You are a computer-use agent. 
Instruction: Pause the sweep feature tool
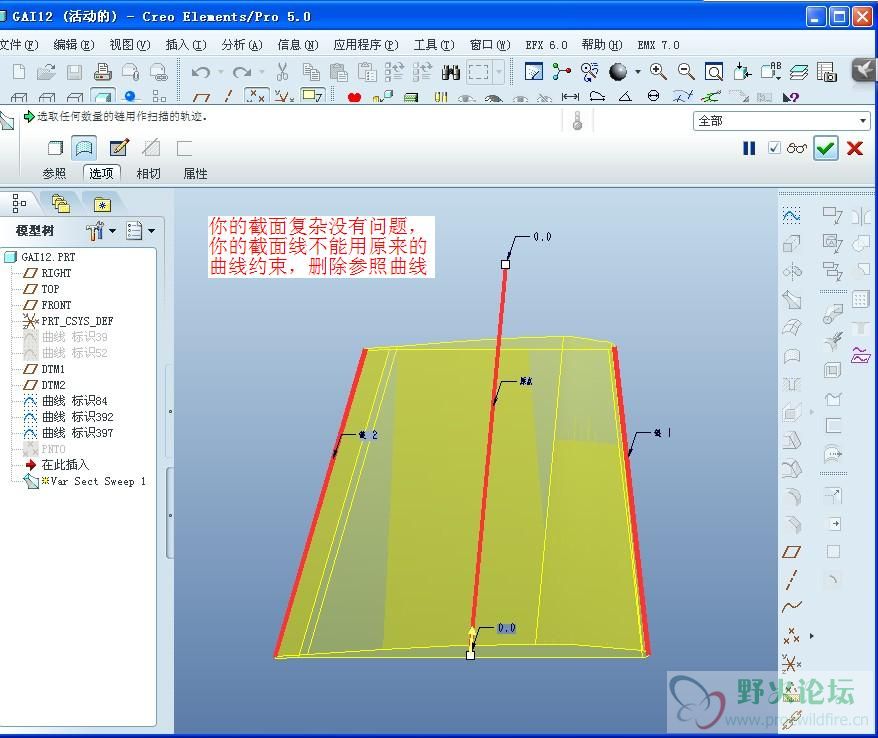(749, 148)
